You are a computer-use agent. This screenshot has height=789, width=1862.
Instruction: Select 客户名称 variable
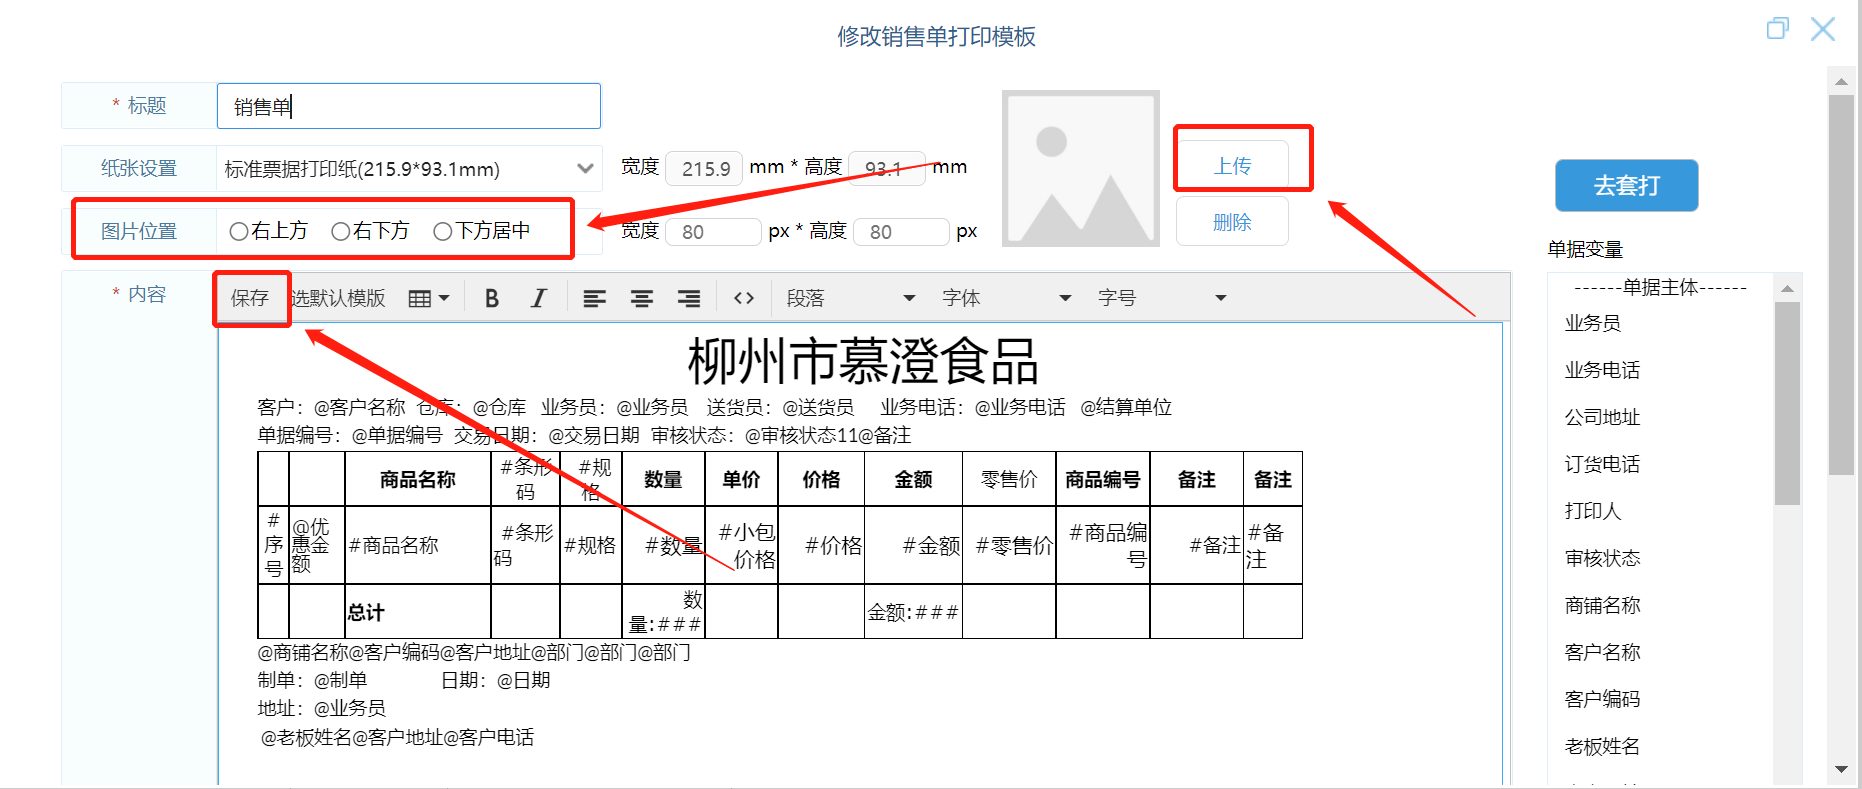pos(1602,652)
